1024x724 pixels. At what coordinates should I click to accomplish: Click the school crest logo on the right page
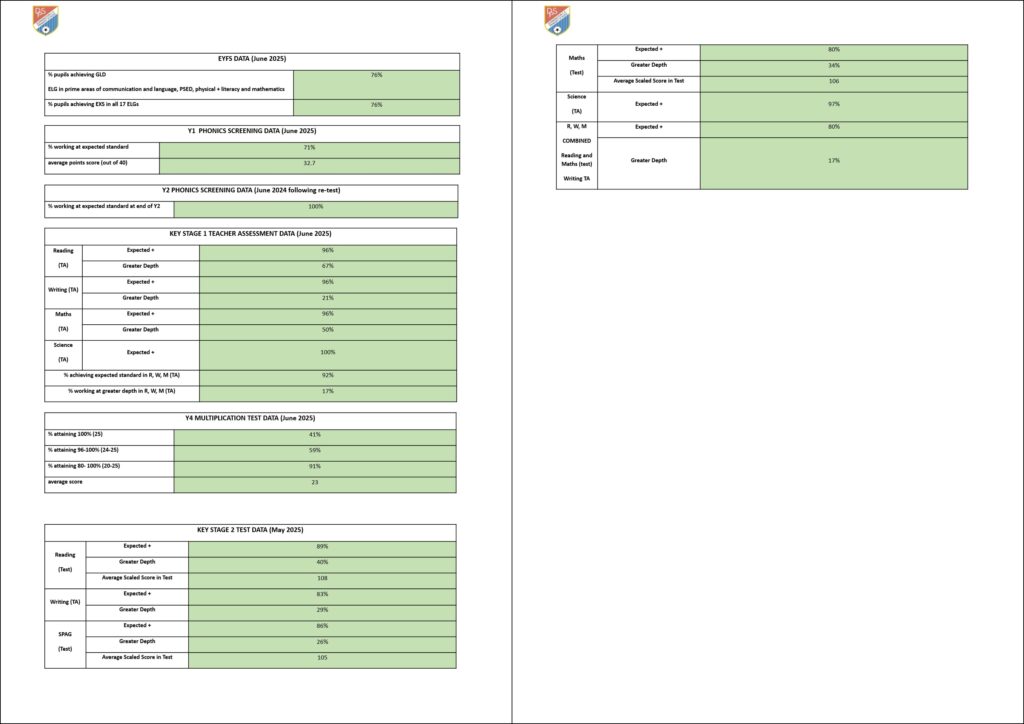[x=557, y=20]
